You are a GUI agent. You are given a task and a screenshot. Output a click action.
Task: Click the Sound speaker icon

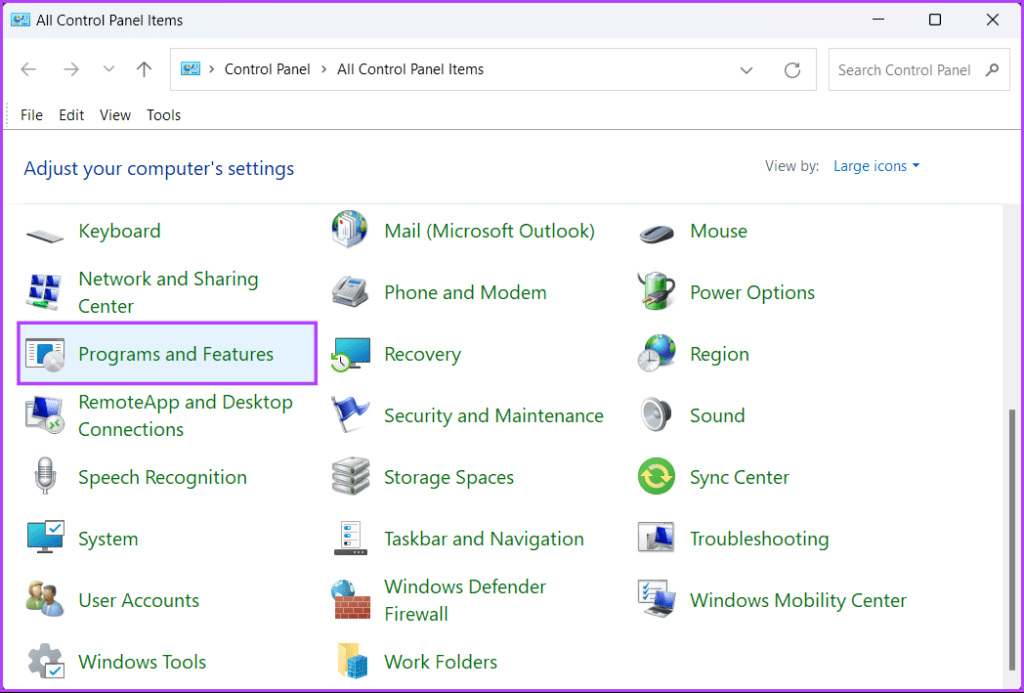click(656, 415)
